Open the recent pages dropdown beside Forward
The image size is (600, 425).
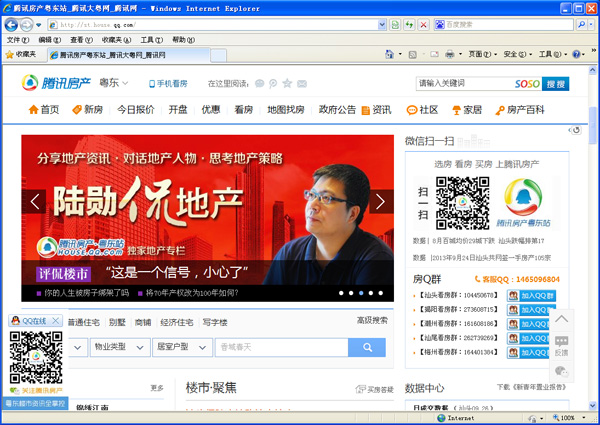point(39,25)
